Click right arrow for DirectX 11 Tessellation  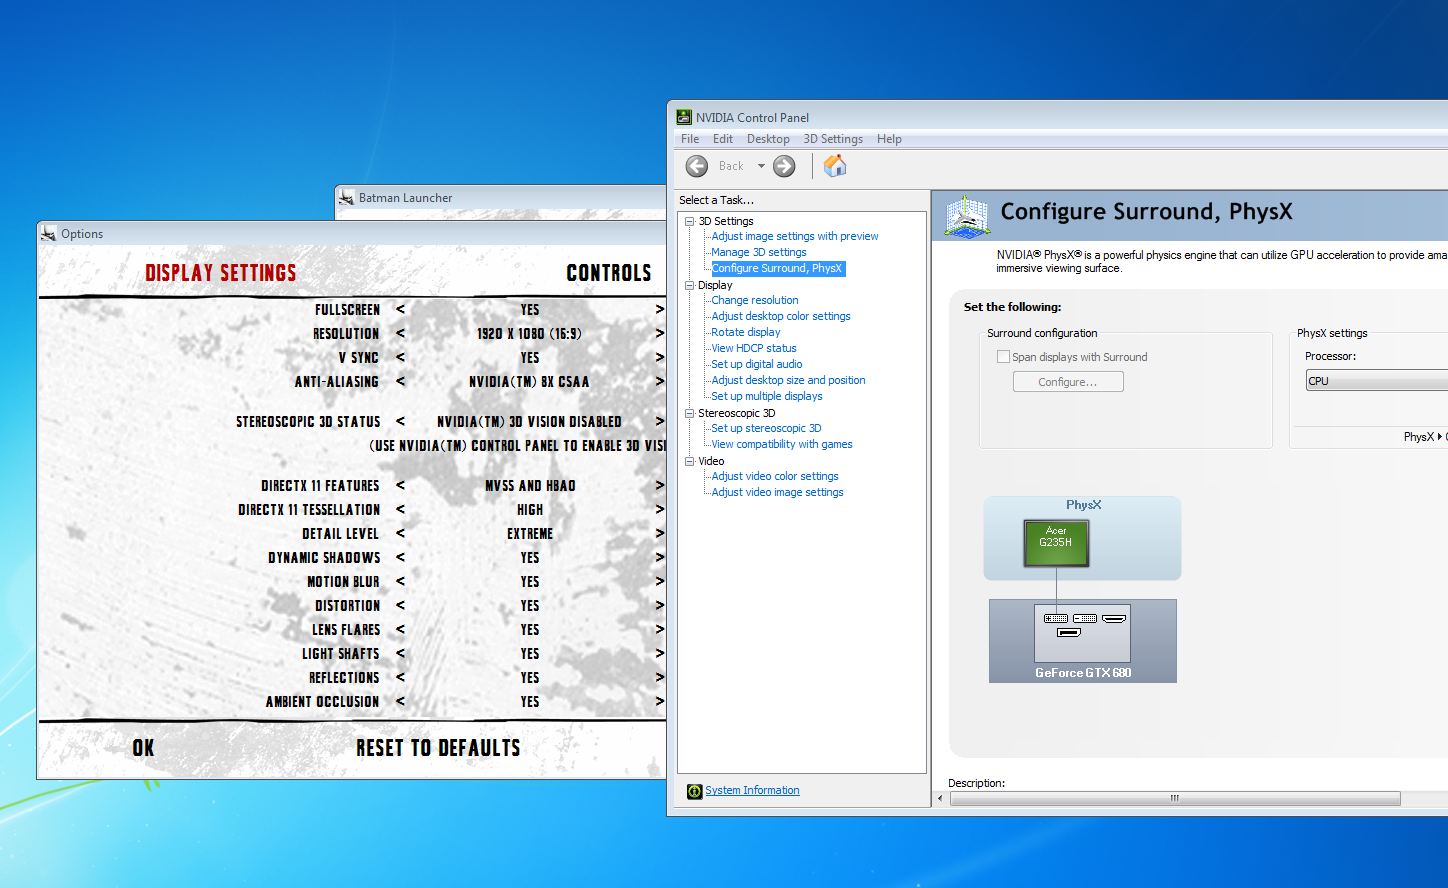[659, 510]
